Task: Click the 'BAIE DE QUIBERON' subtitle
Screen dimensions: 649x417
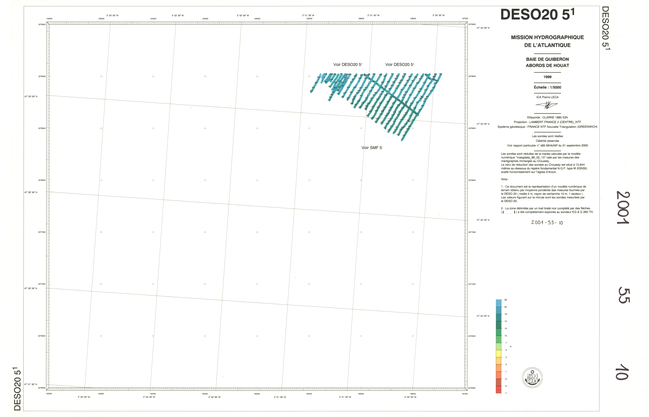Action: [547, 59]
